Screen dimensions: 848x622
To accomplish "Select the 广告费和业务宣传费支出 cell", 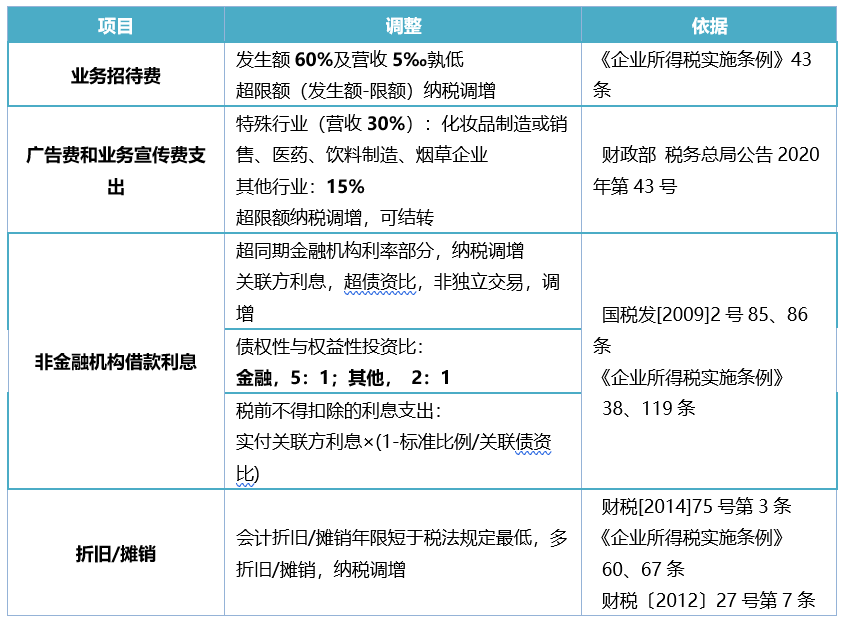I will click(x=116, y=170).
